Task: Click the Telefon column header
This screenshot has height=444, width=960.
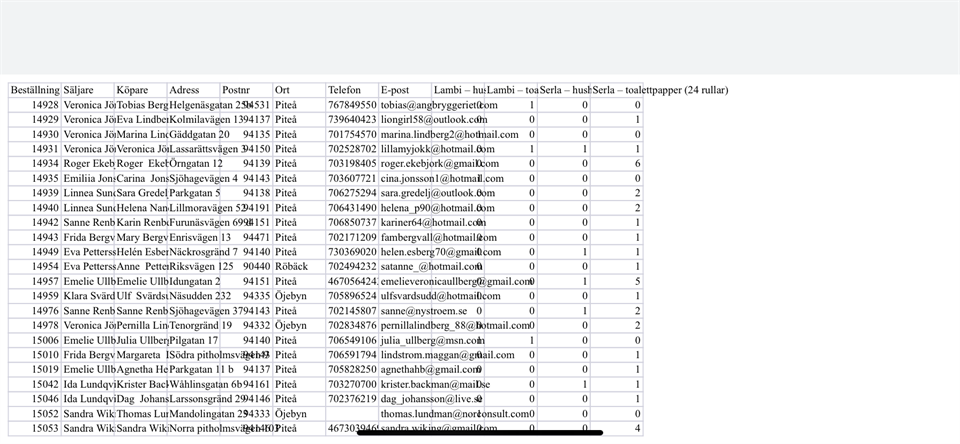Action: (351, 90)
